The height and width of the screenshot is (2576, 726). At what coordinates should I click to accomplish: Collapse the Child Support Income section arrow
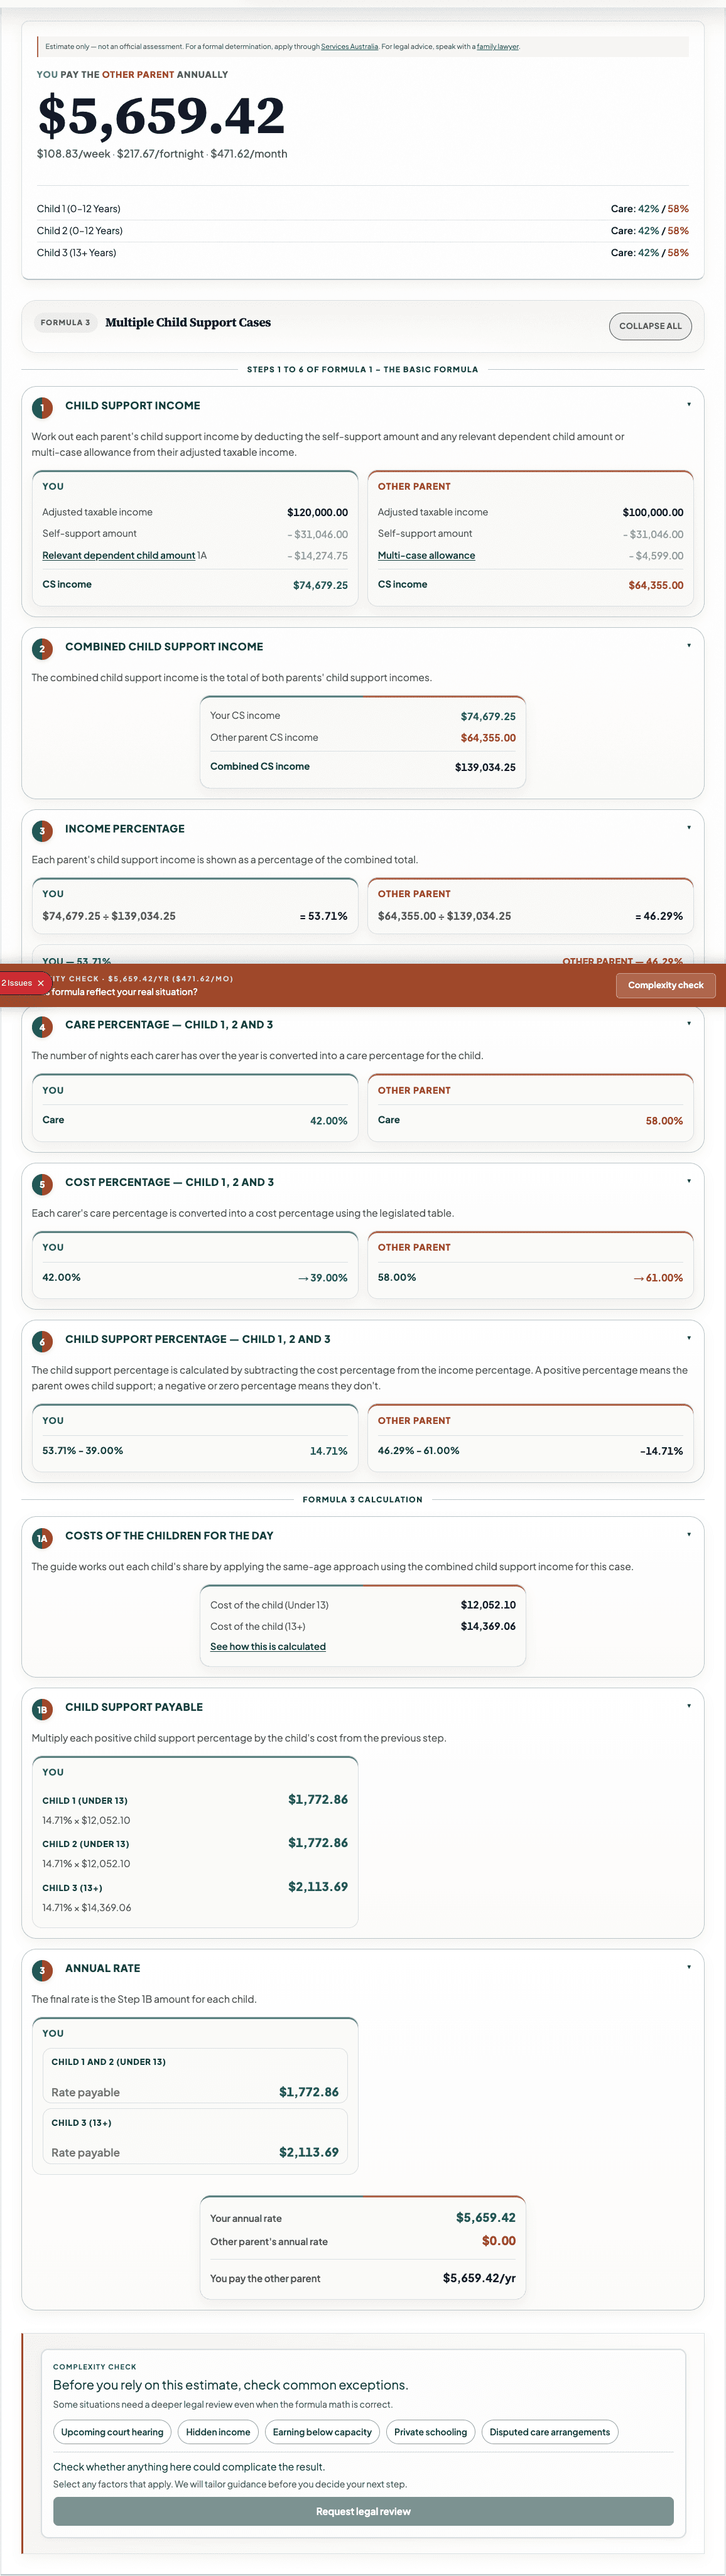coord(688,404)
